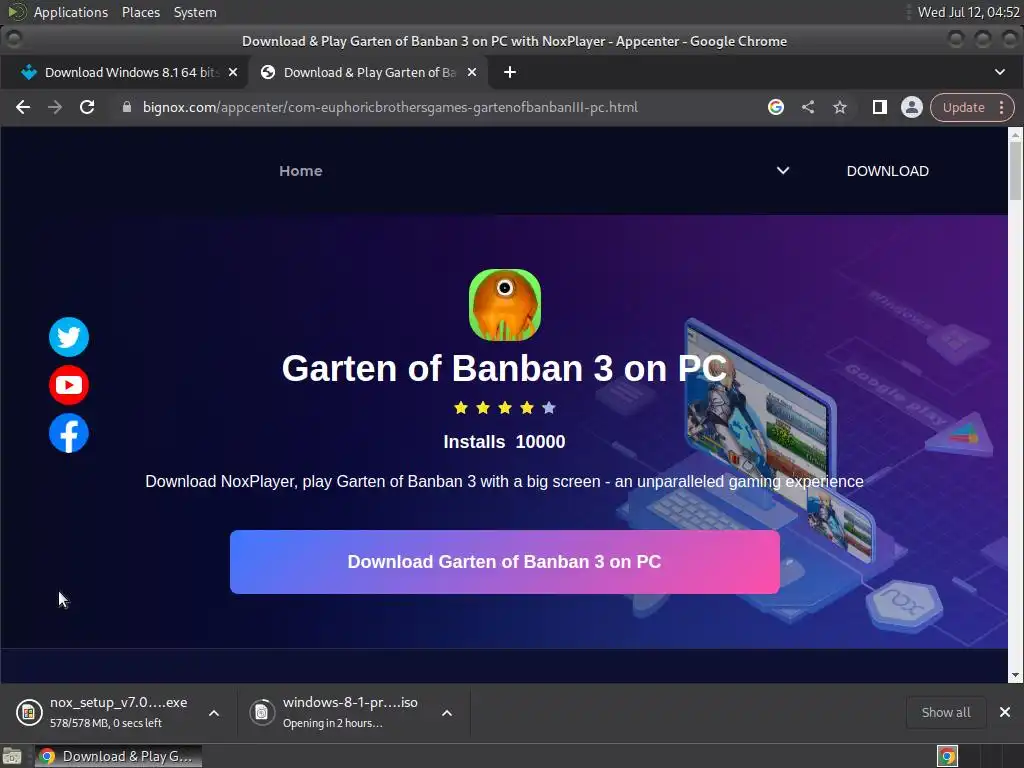Click the Garten of Banban 3 on PC heading

504,368
